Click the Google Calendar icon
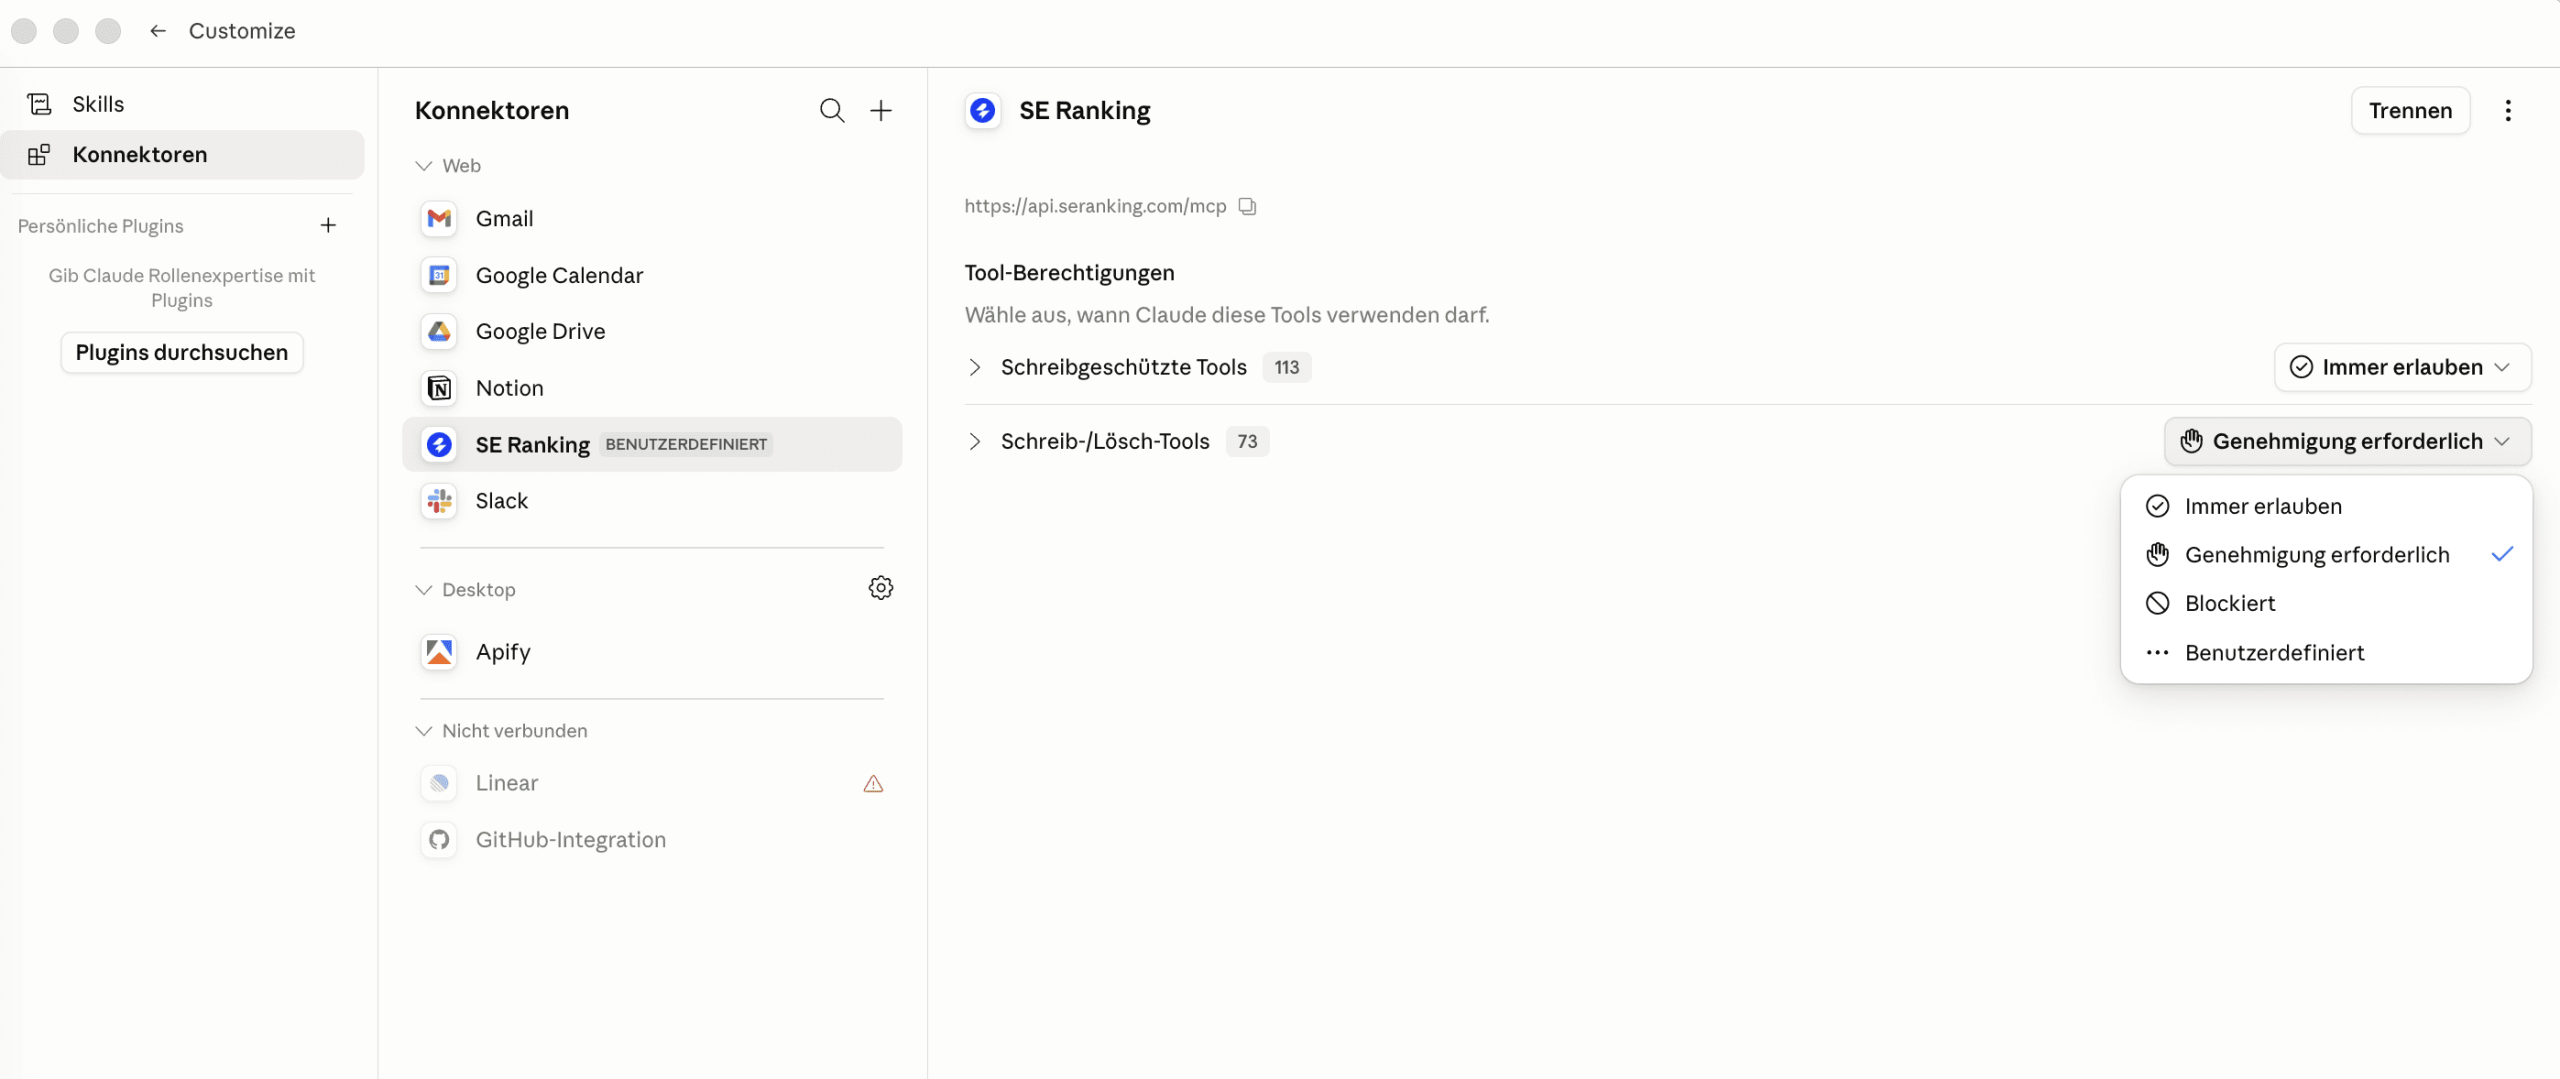 [x=439, y=275]
